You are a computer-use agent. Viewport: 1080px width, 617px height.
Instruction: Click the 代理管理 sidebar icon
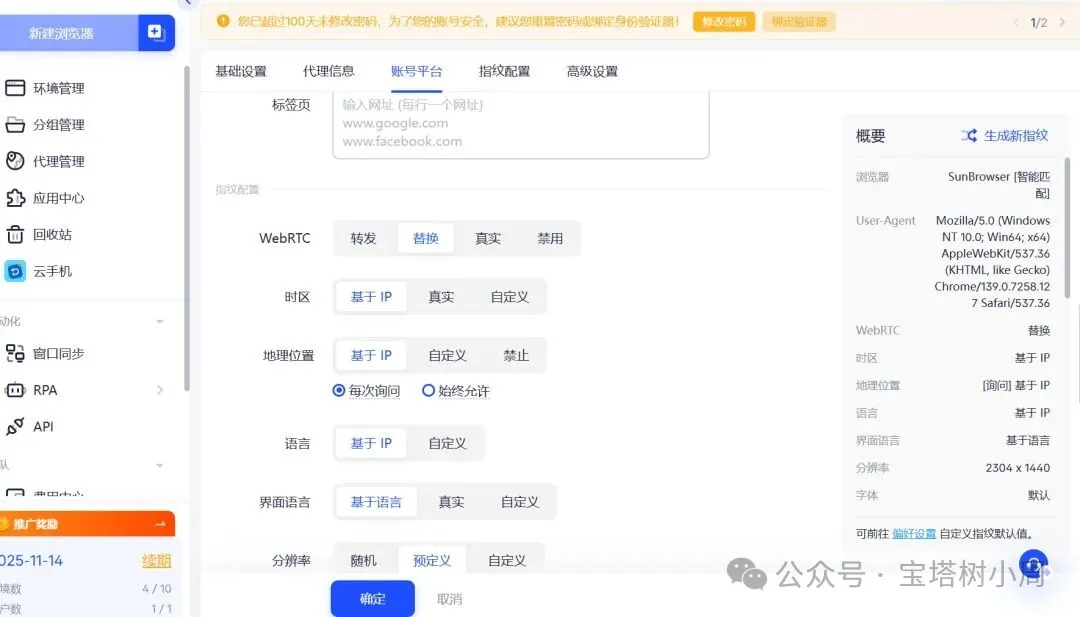tap(15, 161)
